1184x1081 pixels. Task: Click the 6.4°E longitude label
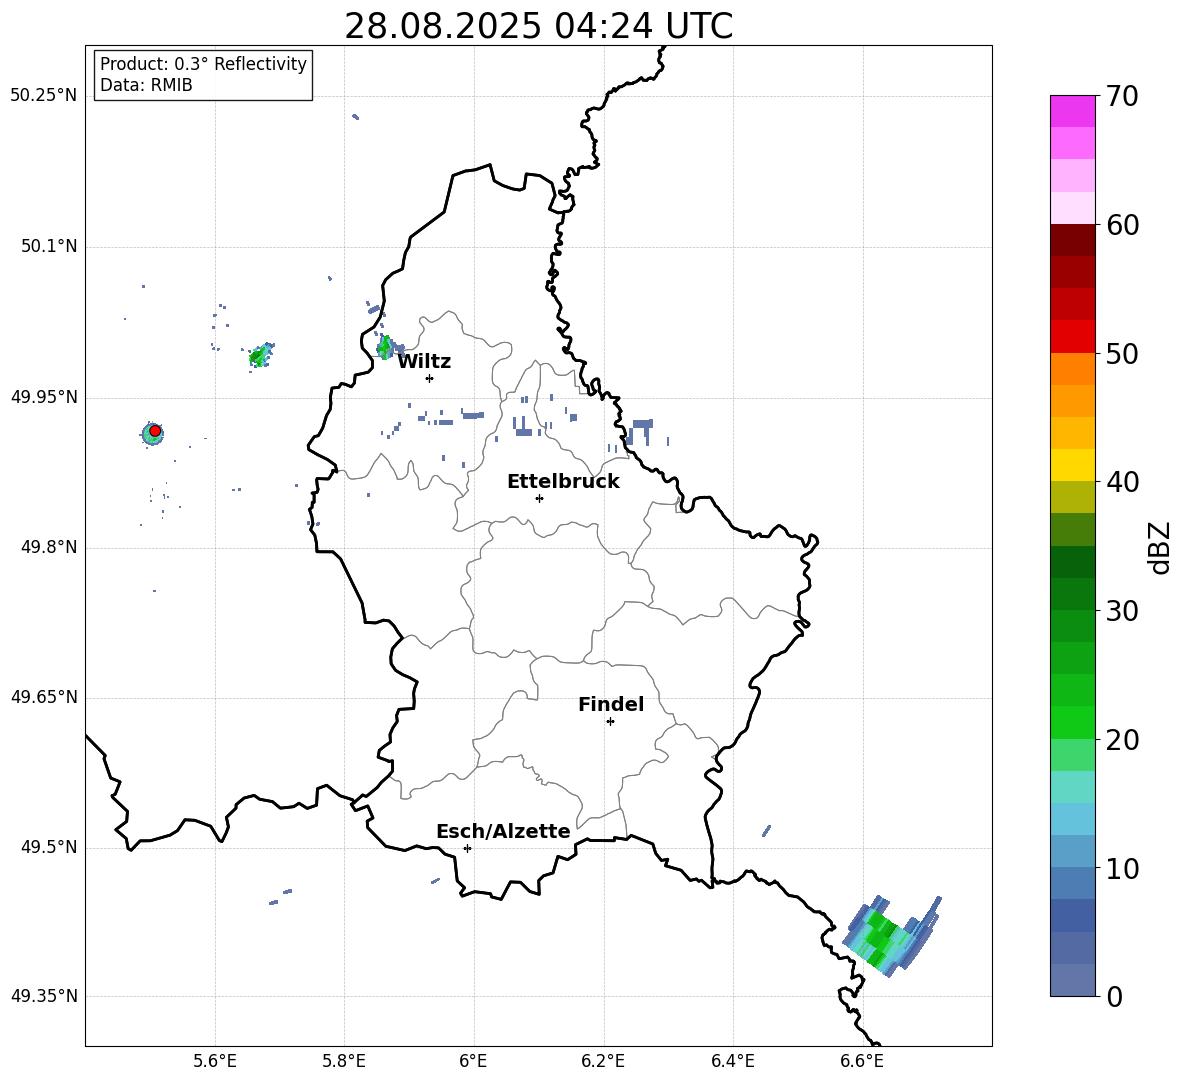(732, 1061)
